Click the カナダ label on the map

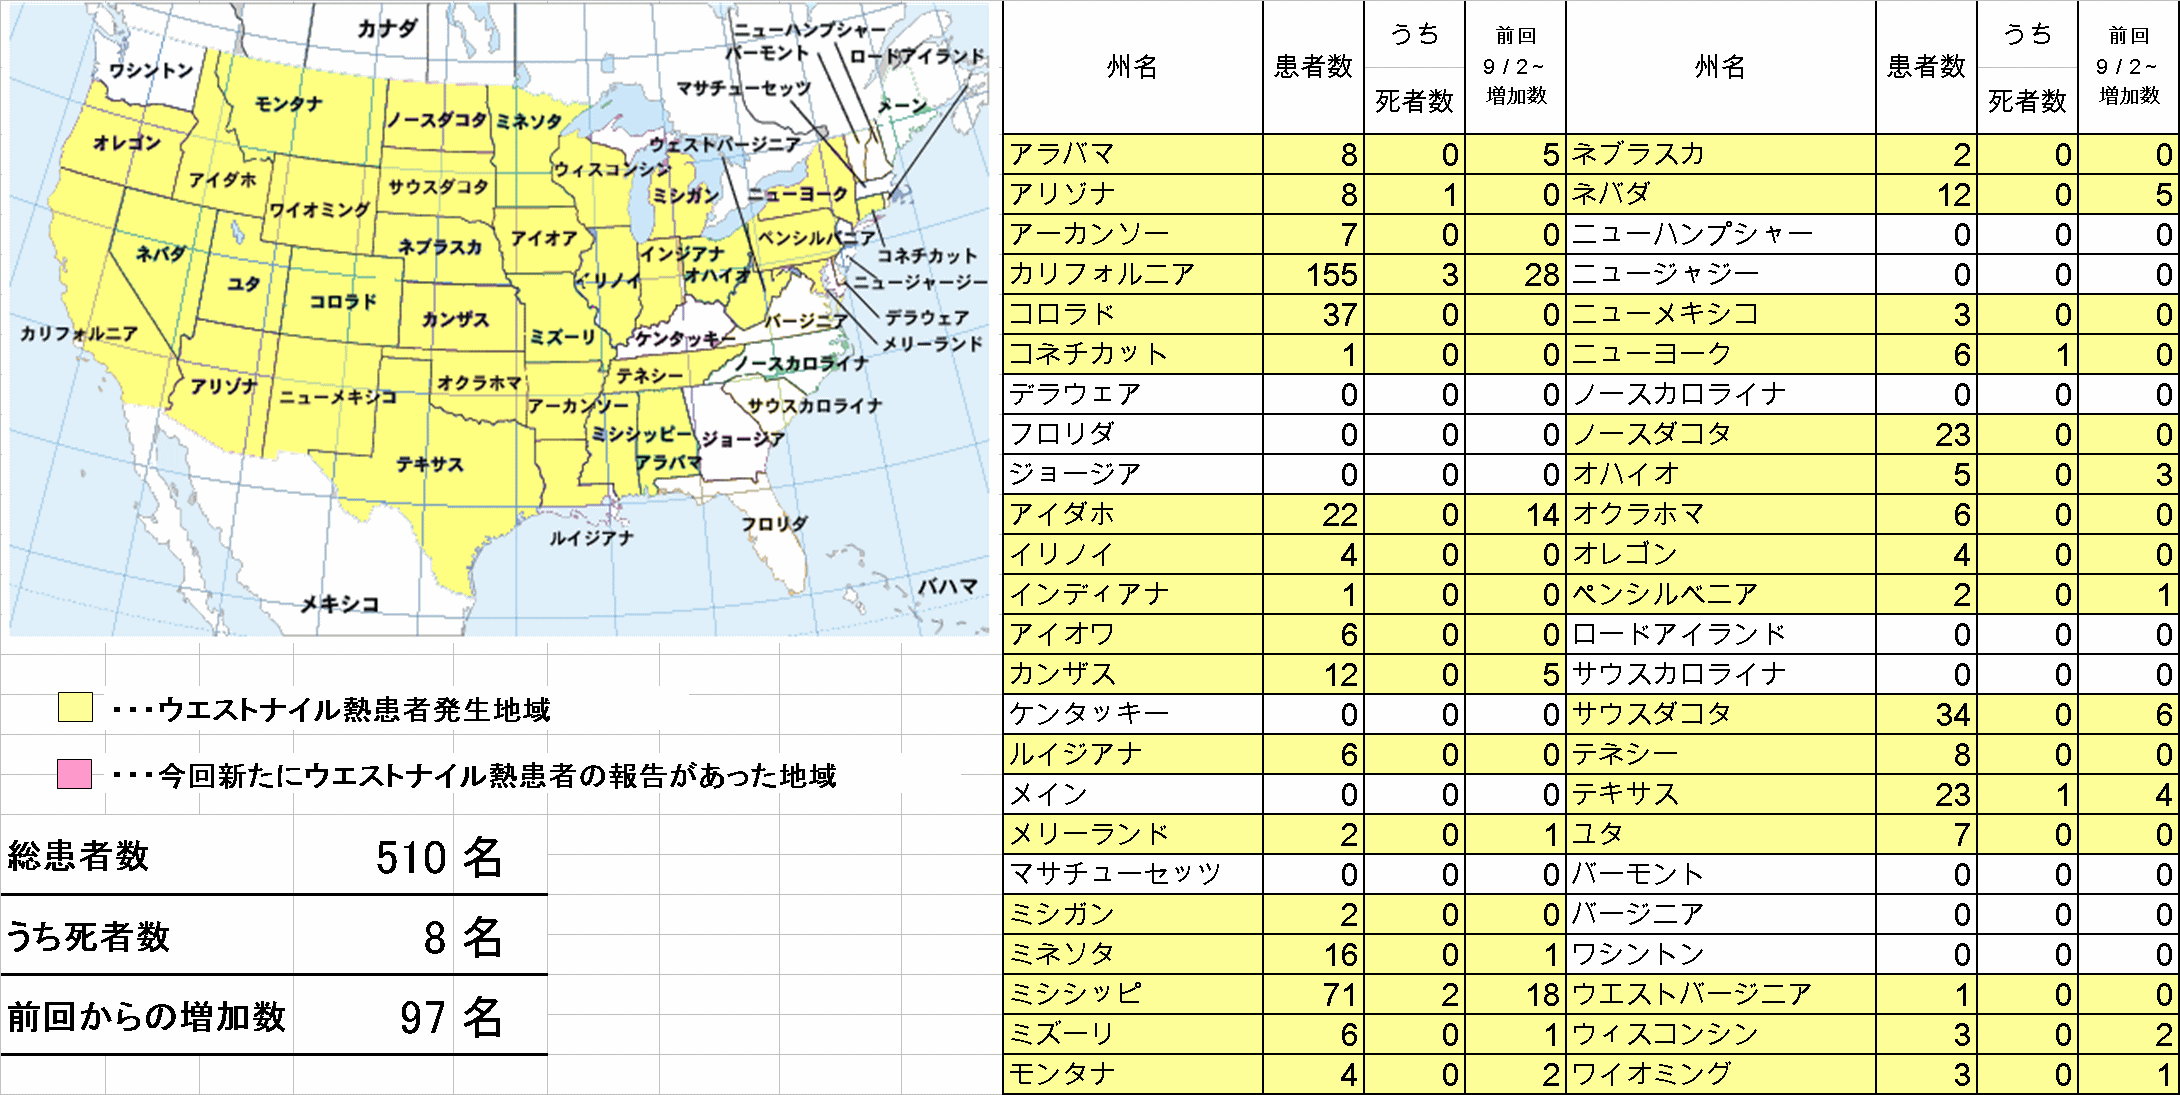(x=387, y=28)
